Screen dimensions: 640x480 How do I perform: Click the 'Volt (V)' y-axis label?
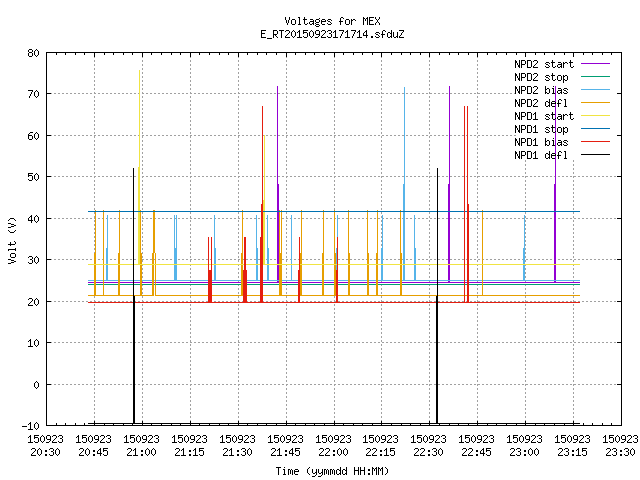12,240
